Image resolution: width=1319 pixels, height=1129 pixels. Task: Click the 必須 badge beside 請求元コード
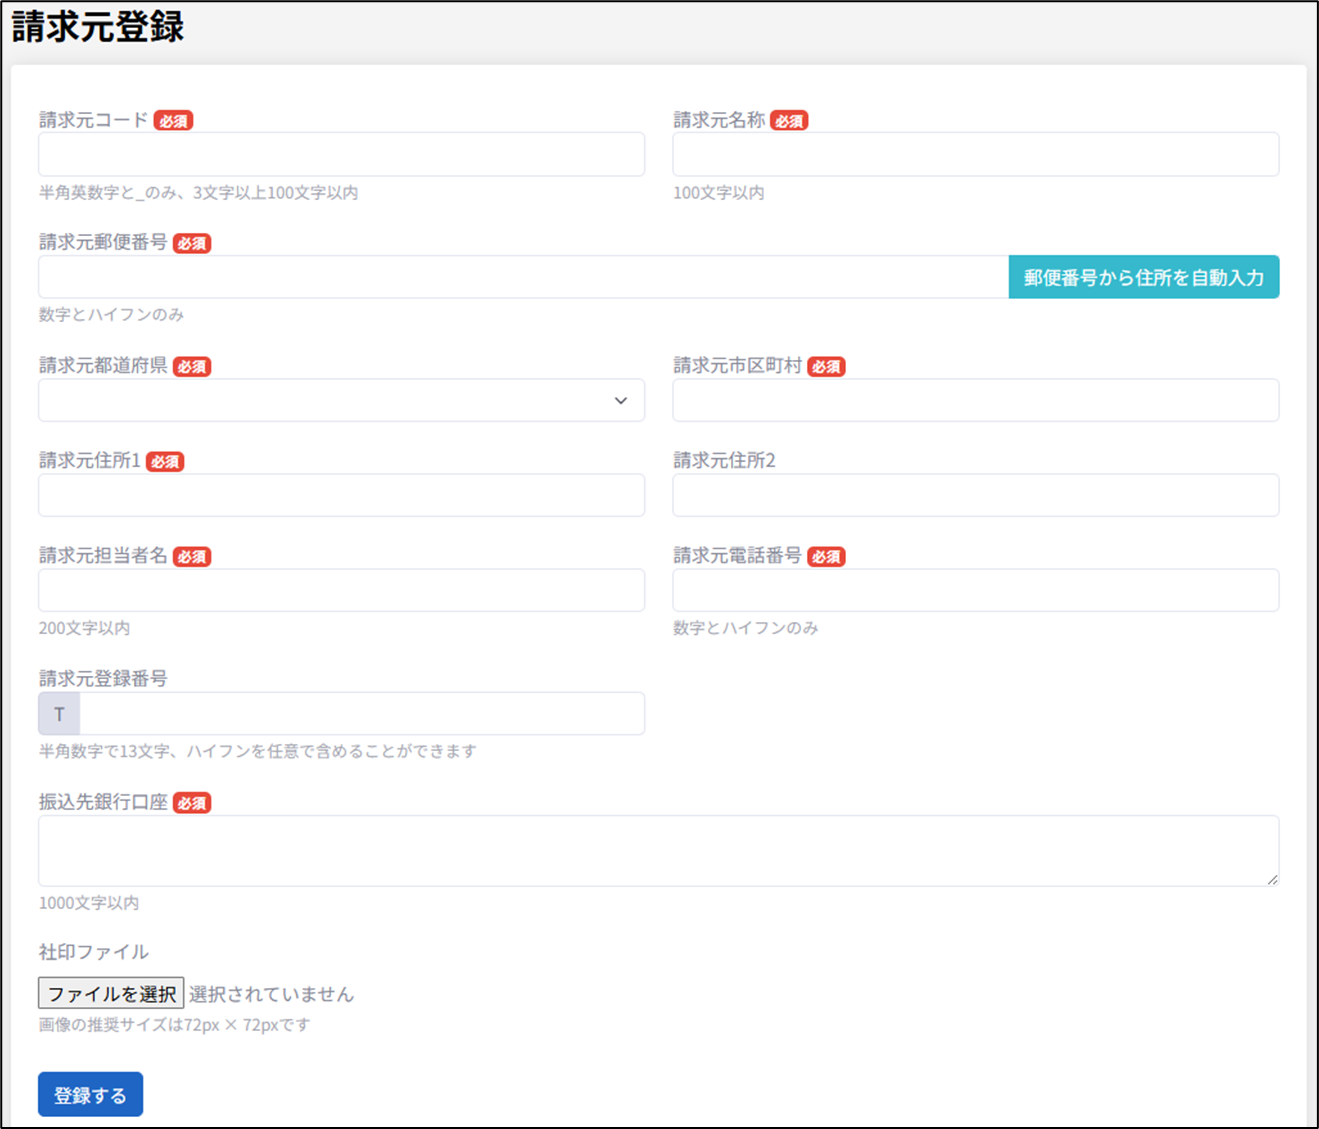click(x=173, y=121)
